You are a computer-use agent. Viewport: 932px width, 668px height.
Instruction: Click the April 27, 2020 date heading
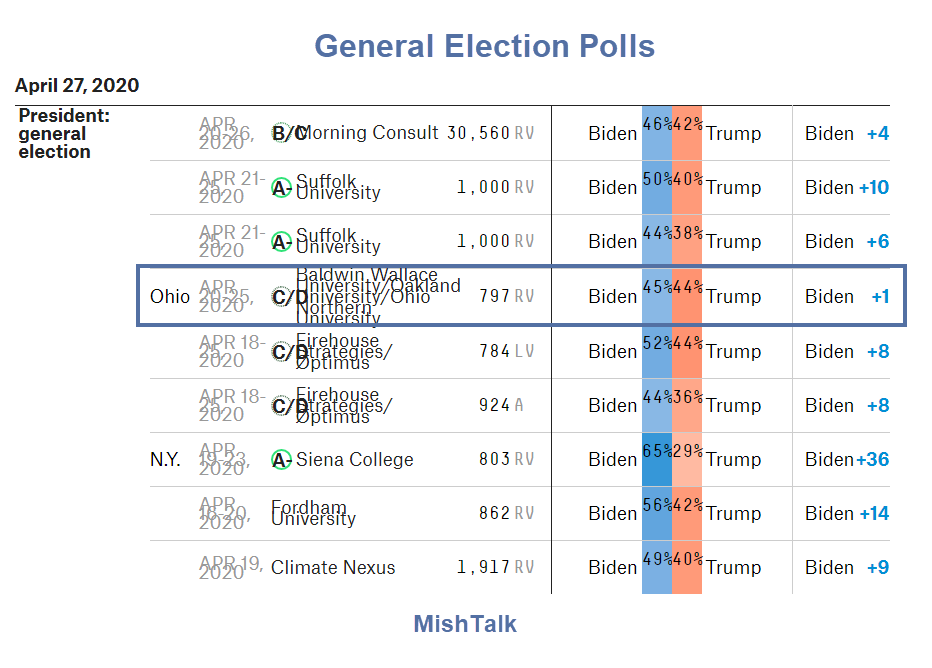pyautogui.click(x=77, y=86)
